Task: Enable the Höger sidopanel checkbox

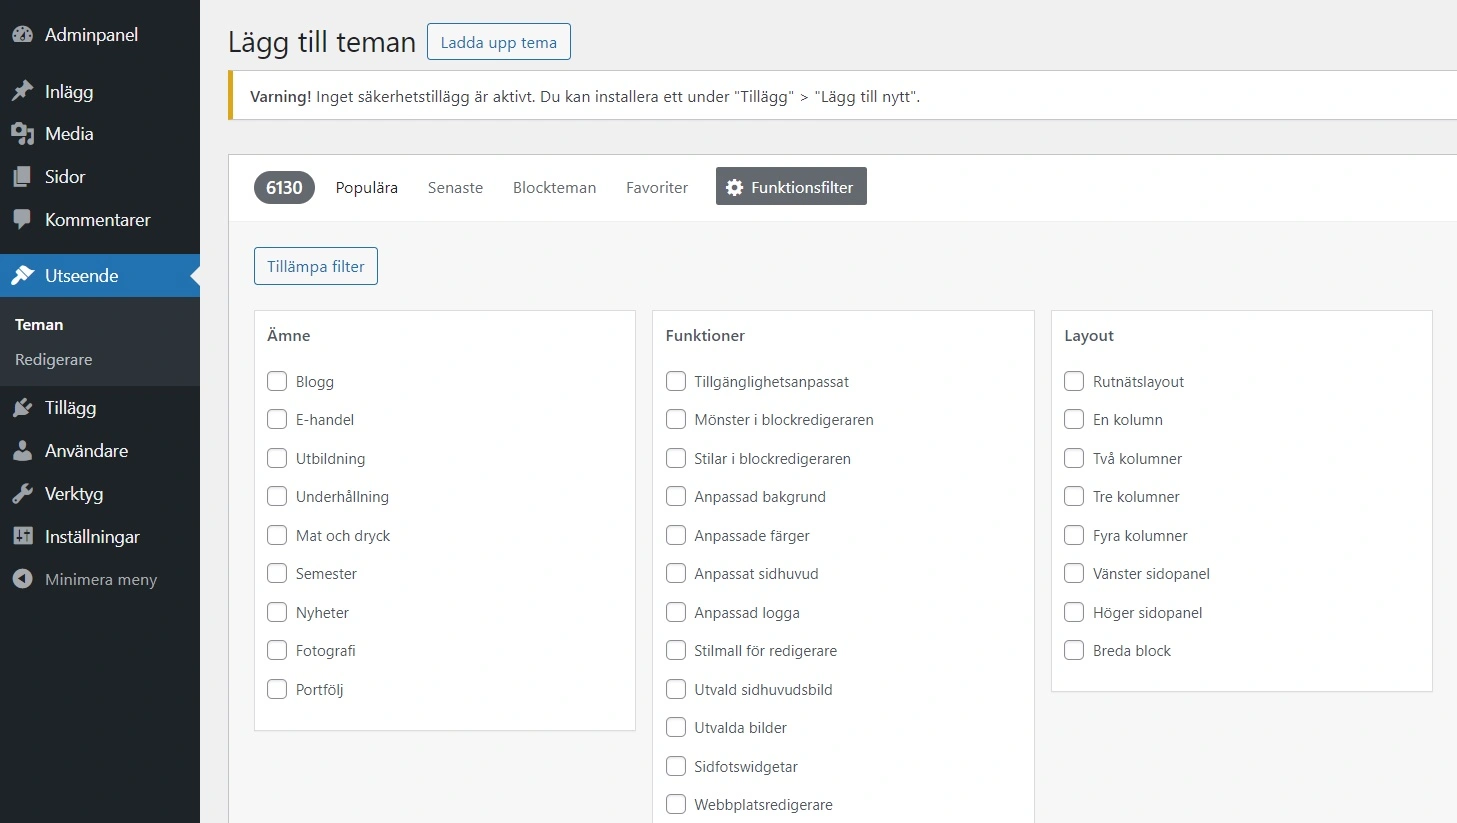Action: pyautogui.click(x=1074, y=612)
